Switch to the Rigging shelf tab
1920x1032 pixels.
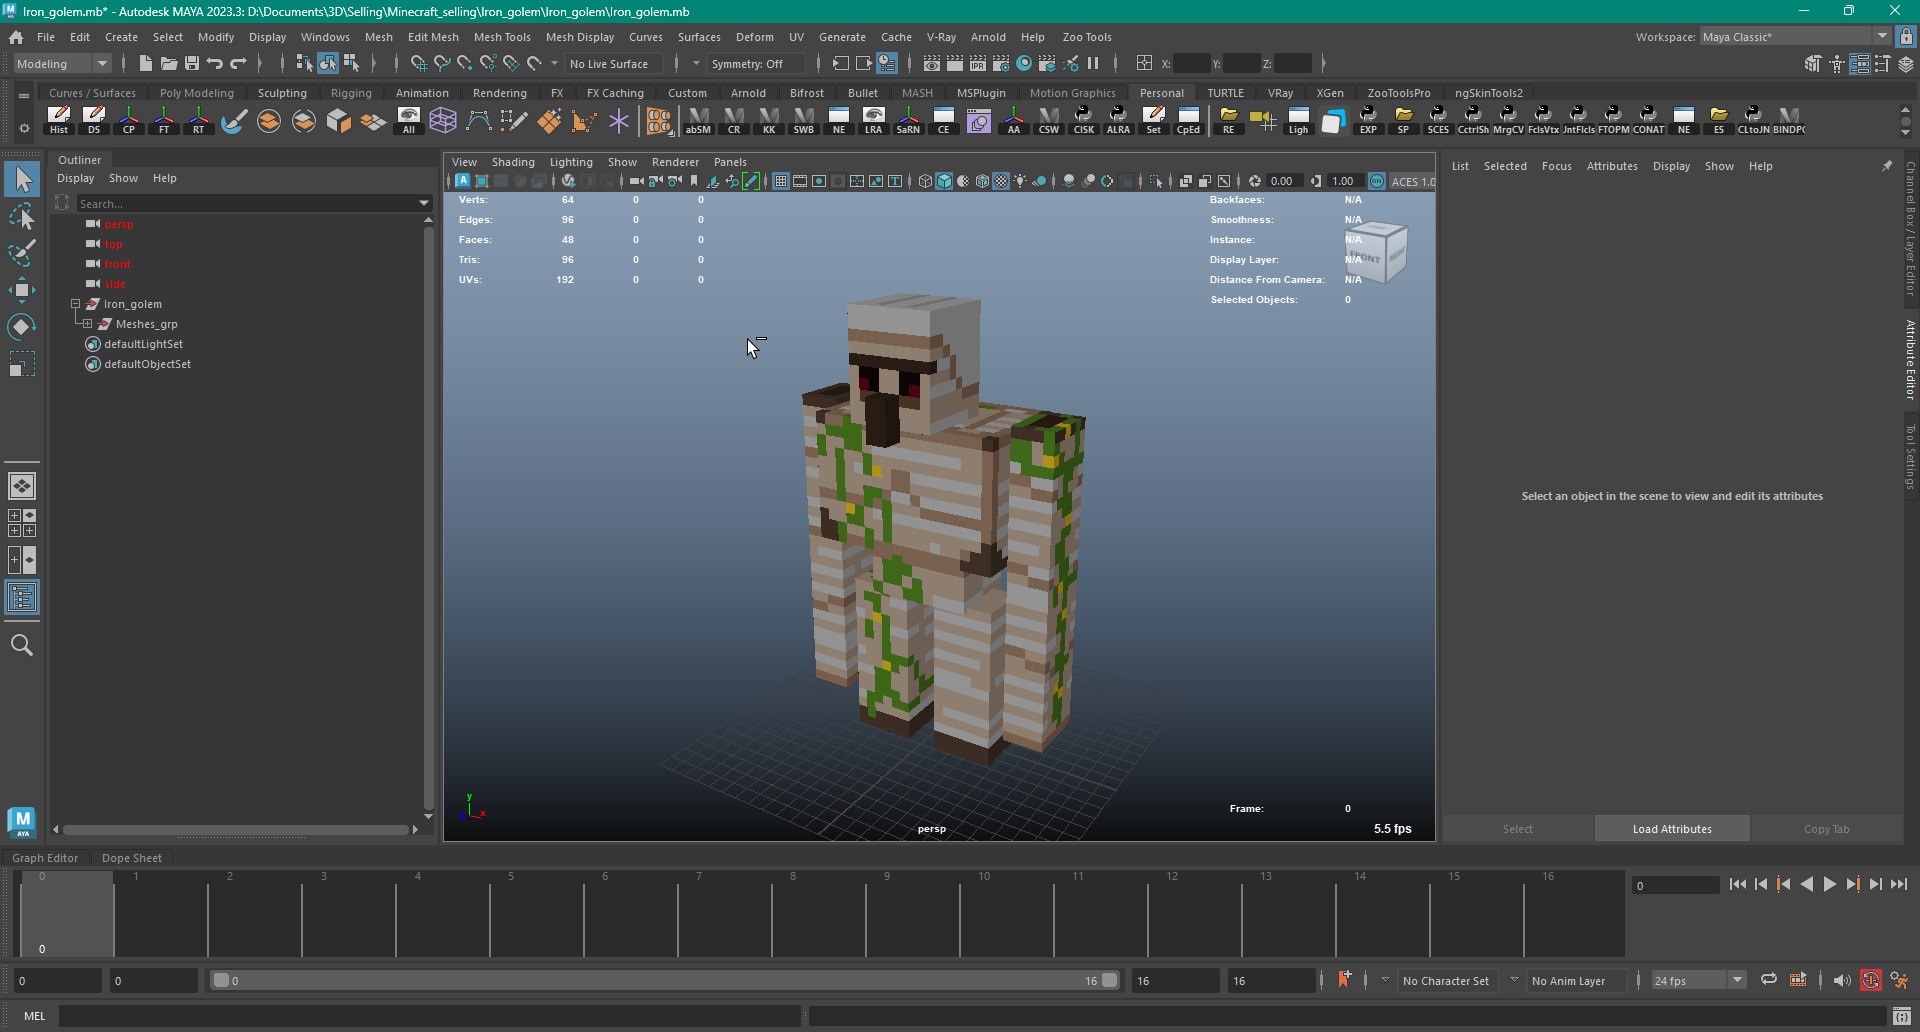tap(351, 93)
